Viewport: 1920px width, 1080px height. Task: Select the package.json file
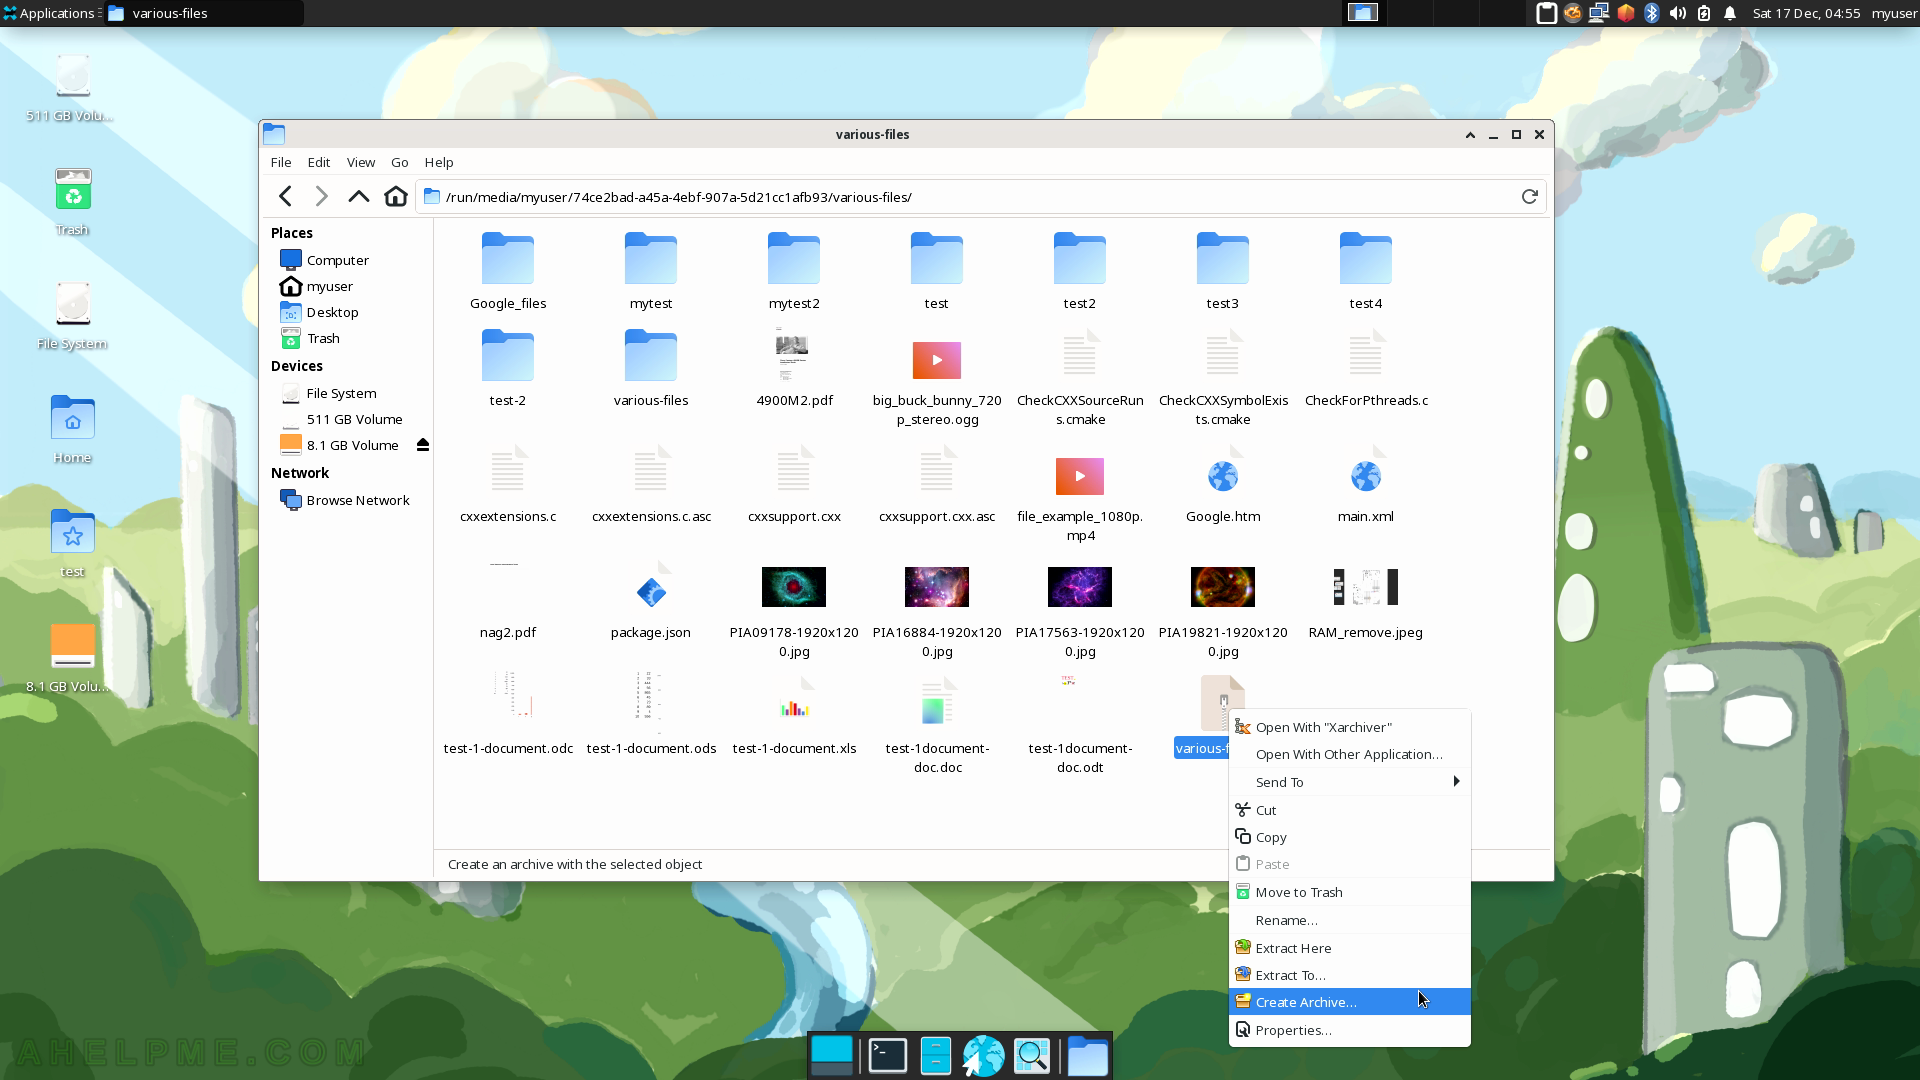pos(651,600)
